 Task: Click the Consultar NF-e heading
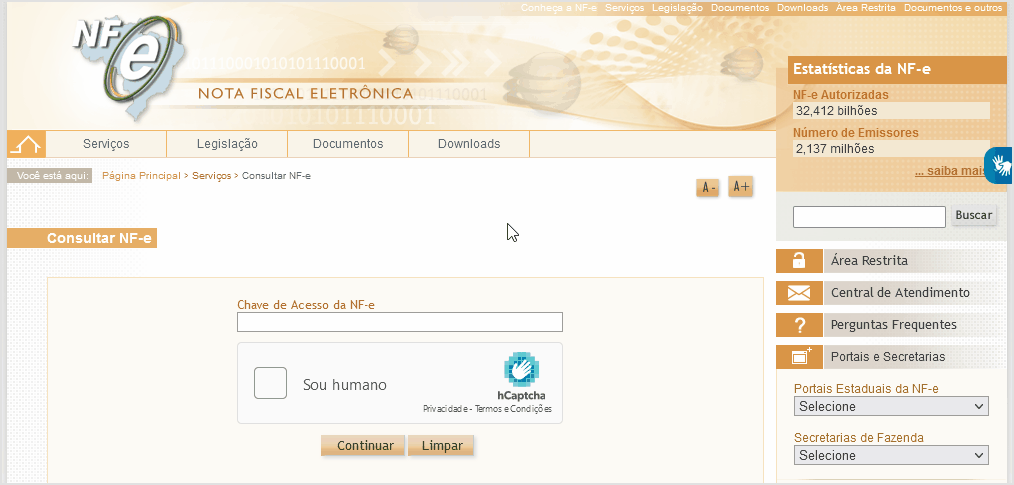click(99, 239)
